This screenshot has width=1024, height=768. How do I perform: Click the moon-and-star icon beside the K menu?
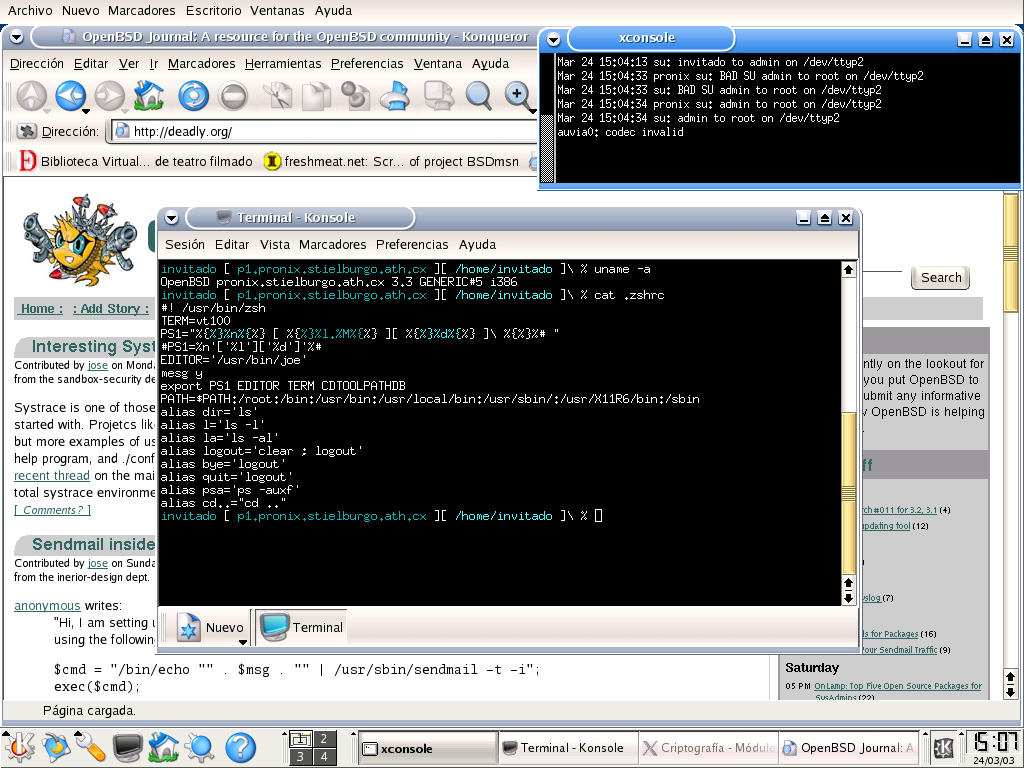tap(56, 747)
